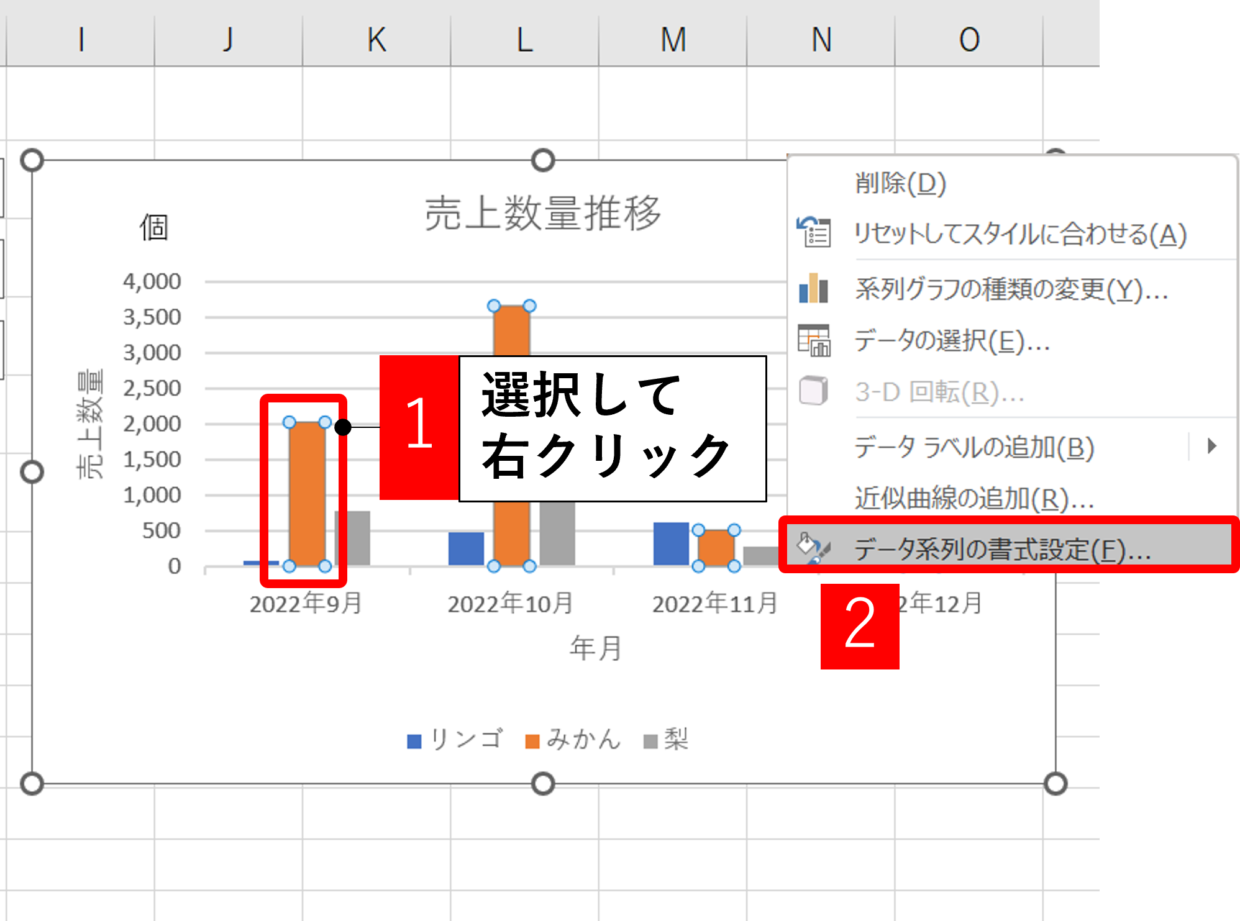Click the horizontal axis title 年月
The height and width of the screenshot is (921, 1240).
(x=596, y=648)
